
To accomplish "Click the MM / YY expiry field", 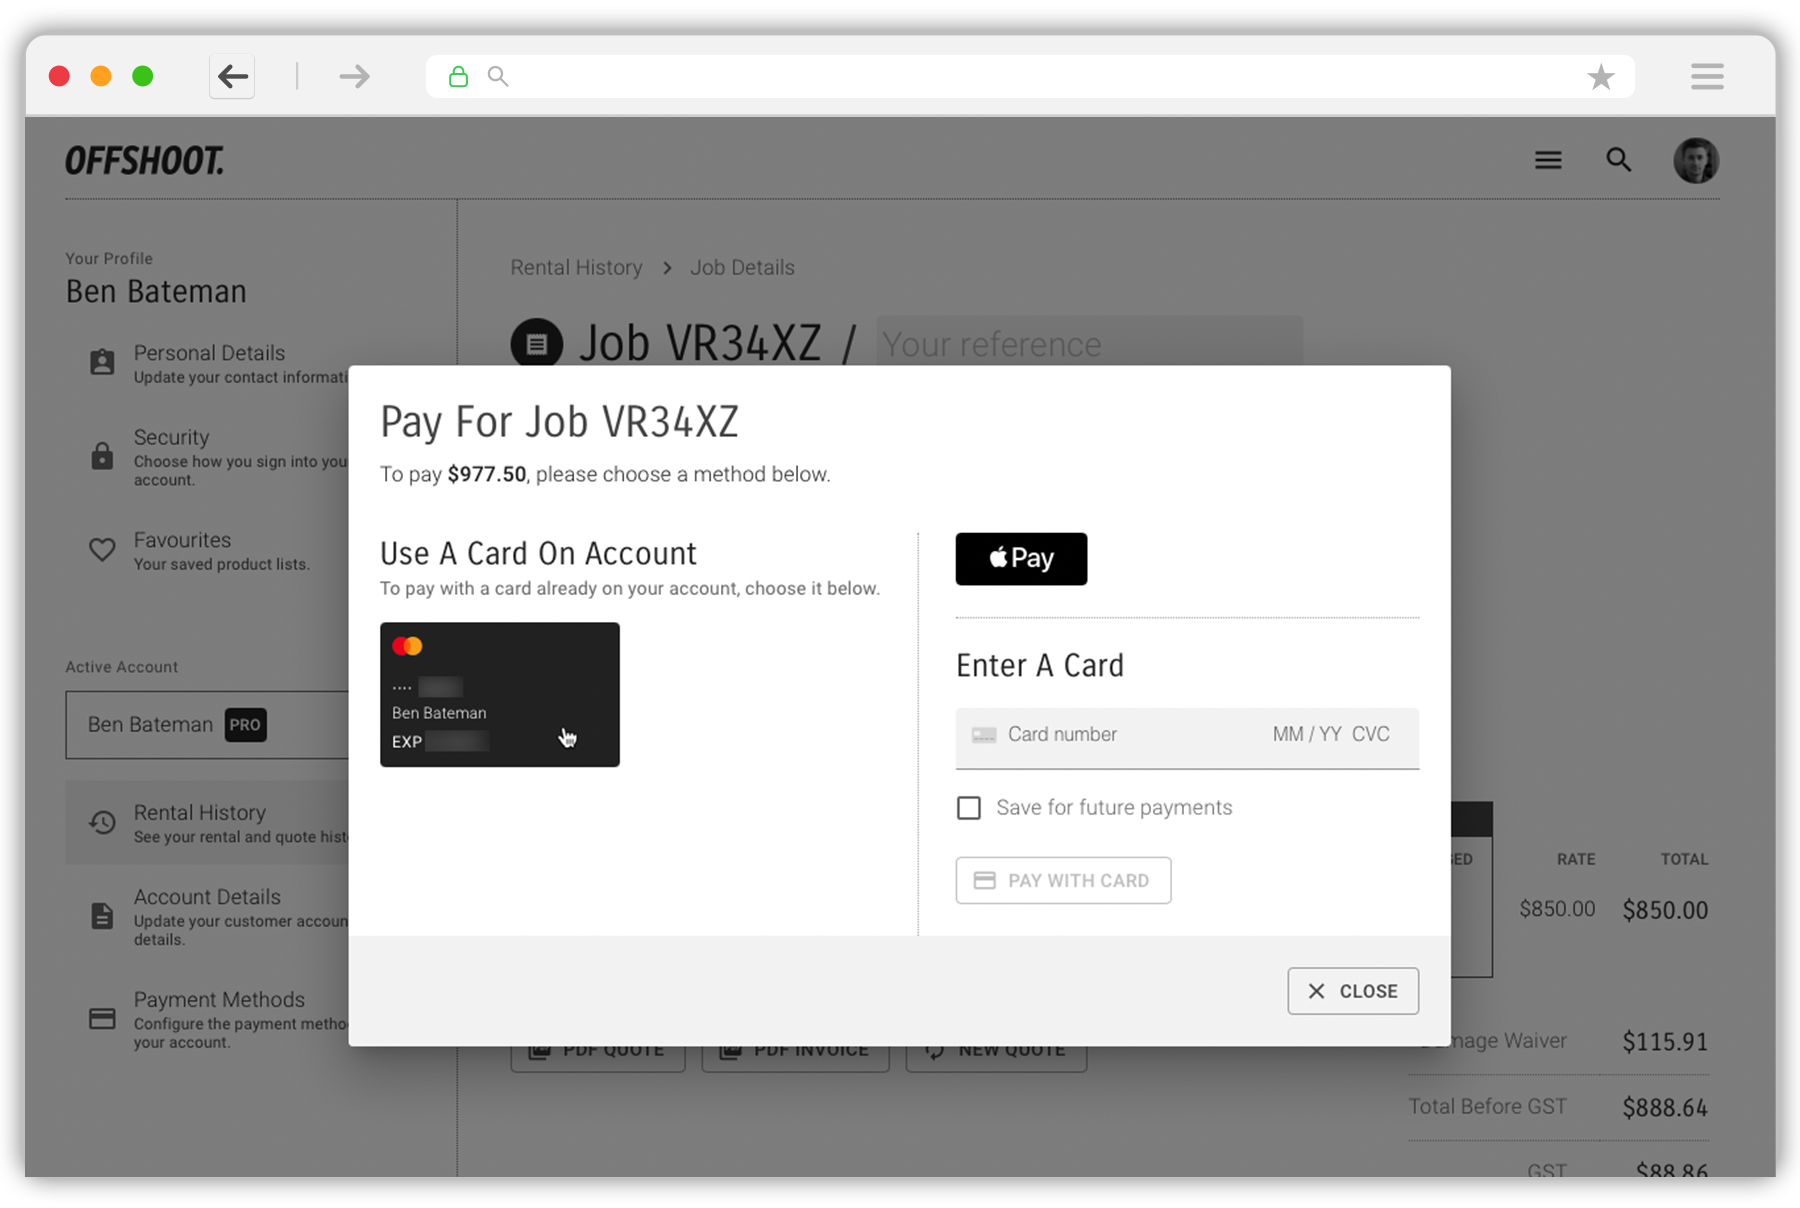I will point(1307,735).
